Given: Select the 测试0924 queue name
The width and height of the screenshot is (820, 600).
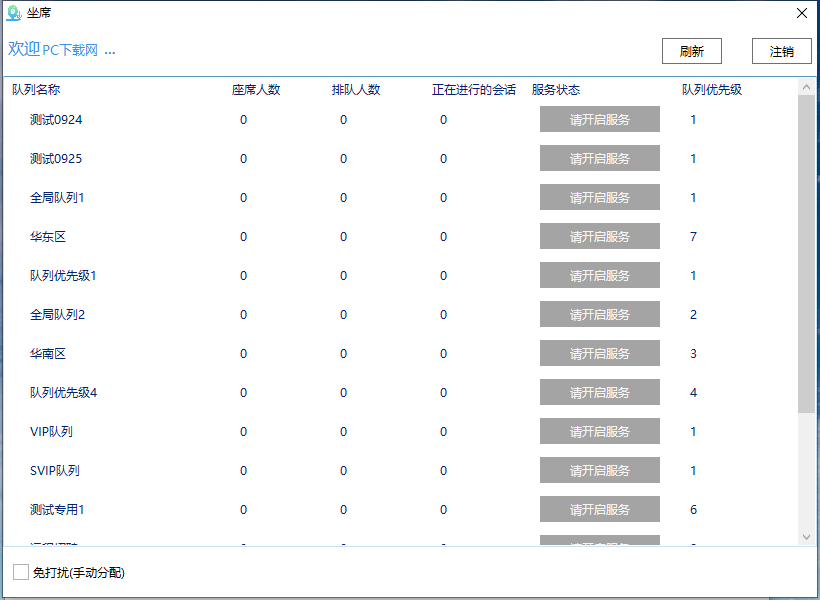Looking at the screenshot, I should pos(56,120).
